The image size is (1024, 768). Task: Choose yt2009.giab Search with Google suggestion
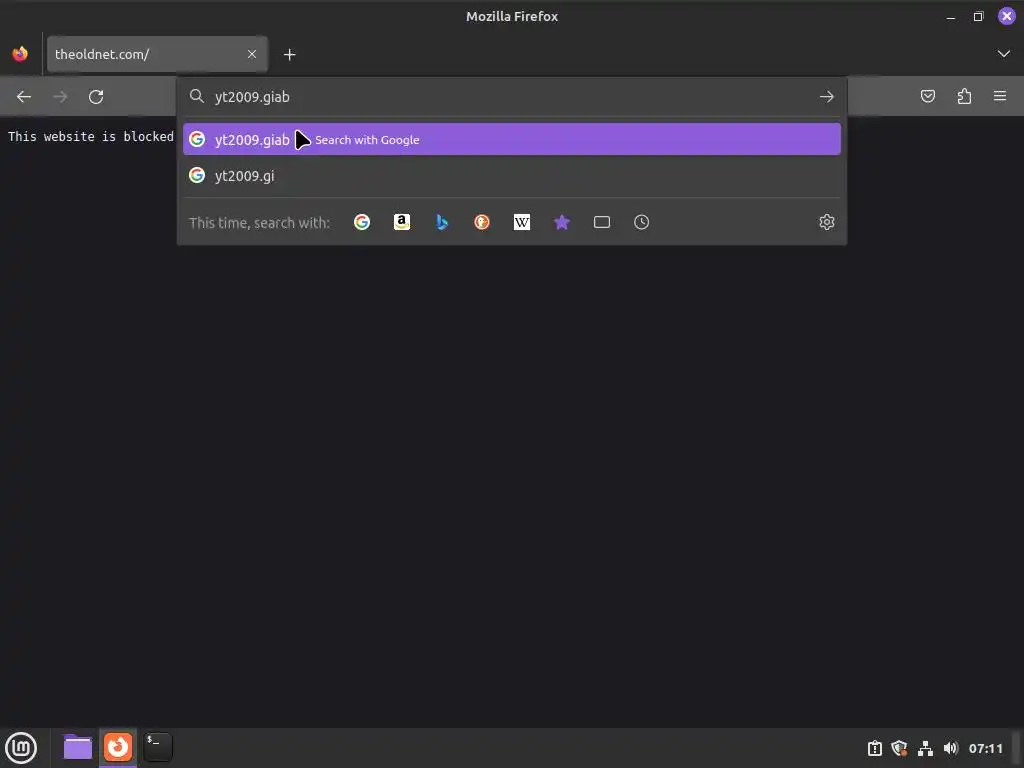[511, 139]
